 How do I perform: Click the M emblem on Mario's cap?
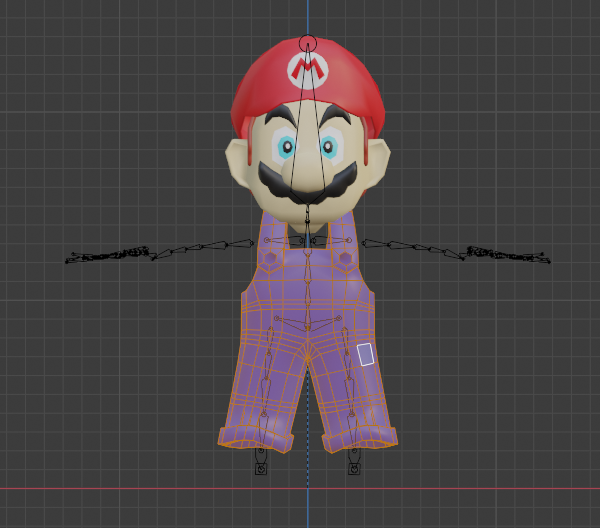(308, 71)
